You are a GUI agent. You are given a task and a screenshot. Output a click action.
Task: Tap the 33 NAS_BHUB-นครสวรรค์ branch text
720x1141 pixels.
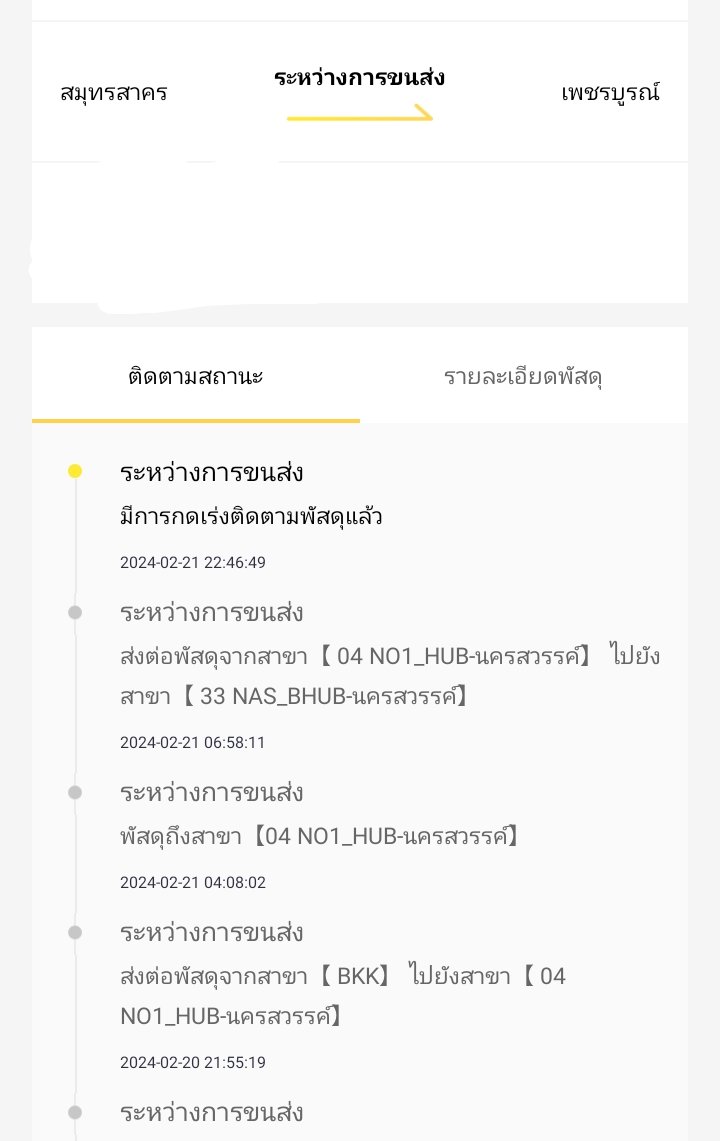pyautogui.click(x=325, y=696)
